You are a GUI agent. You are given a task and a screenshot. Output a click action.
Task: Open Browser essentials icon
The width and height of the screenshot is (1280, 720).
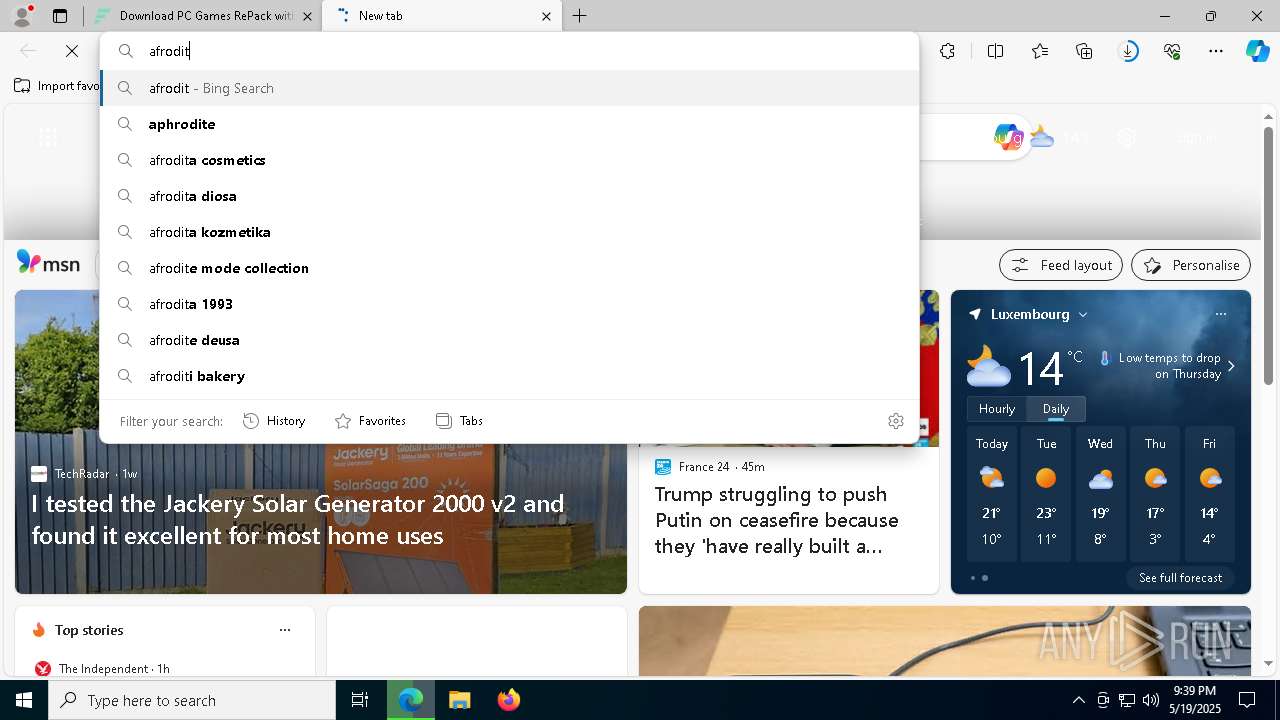coord(1172,51)
